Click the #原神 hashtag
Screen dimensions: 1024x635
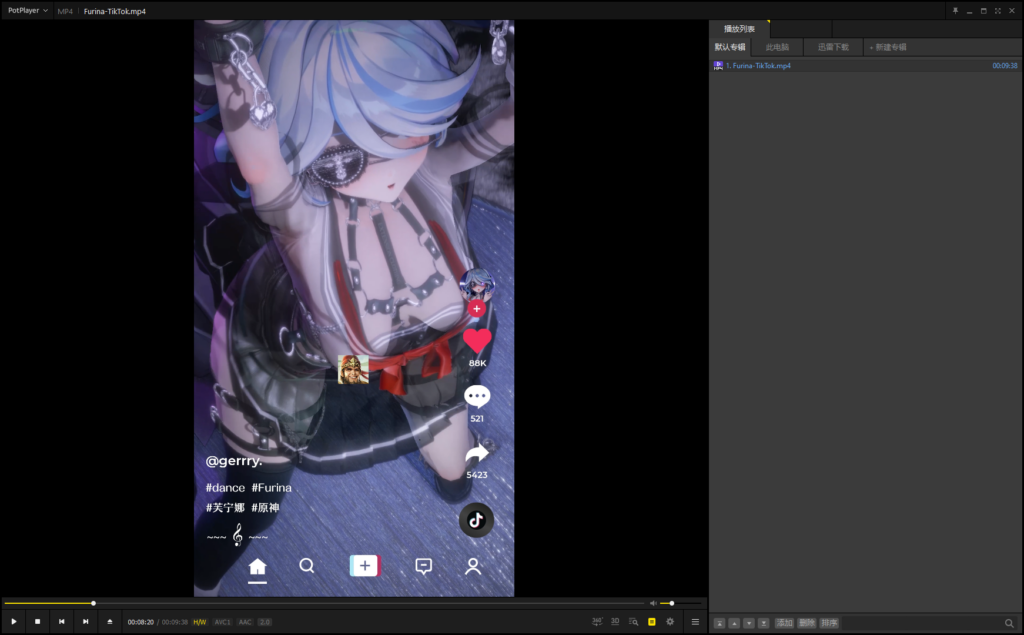pos(265,508)
